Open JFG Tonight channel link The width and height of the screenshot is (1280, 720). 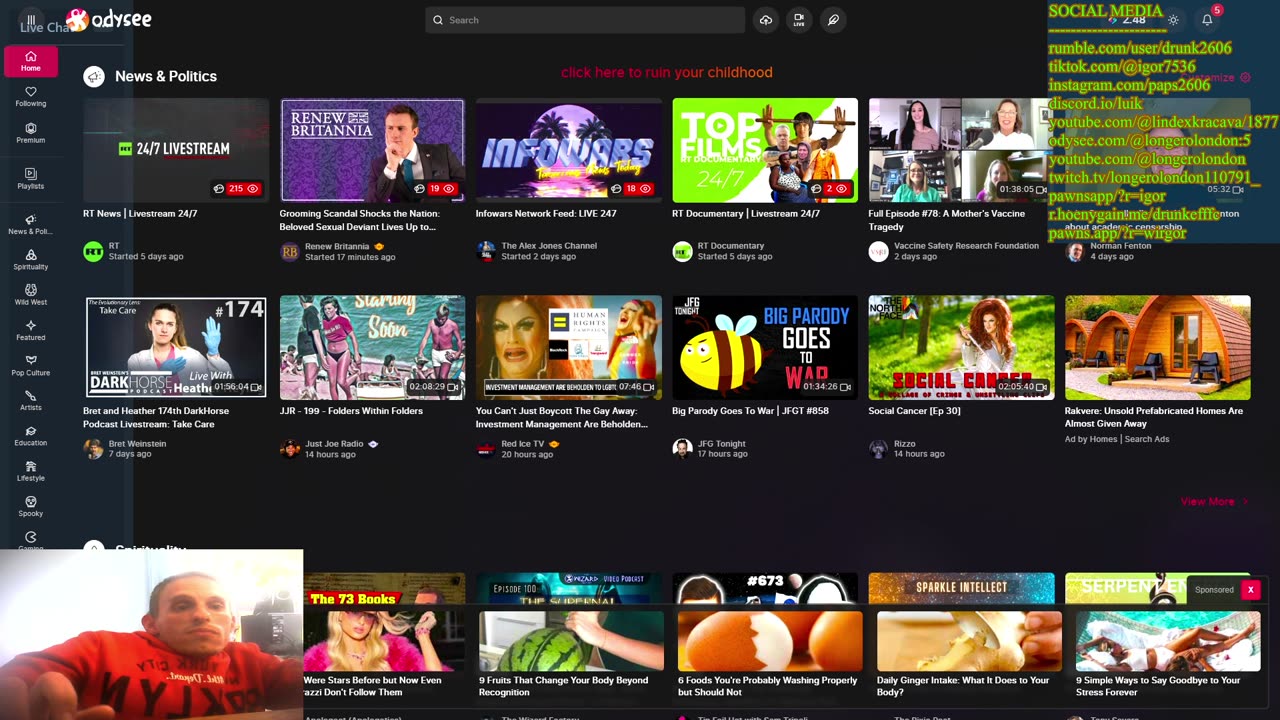click(x=721, y=444)
